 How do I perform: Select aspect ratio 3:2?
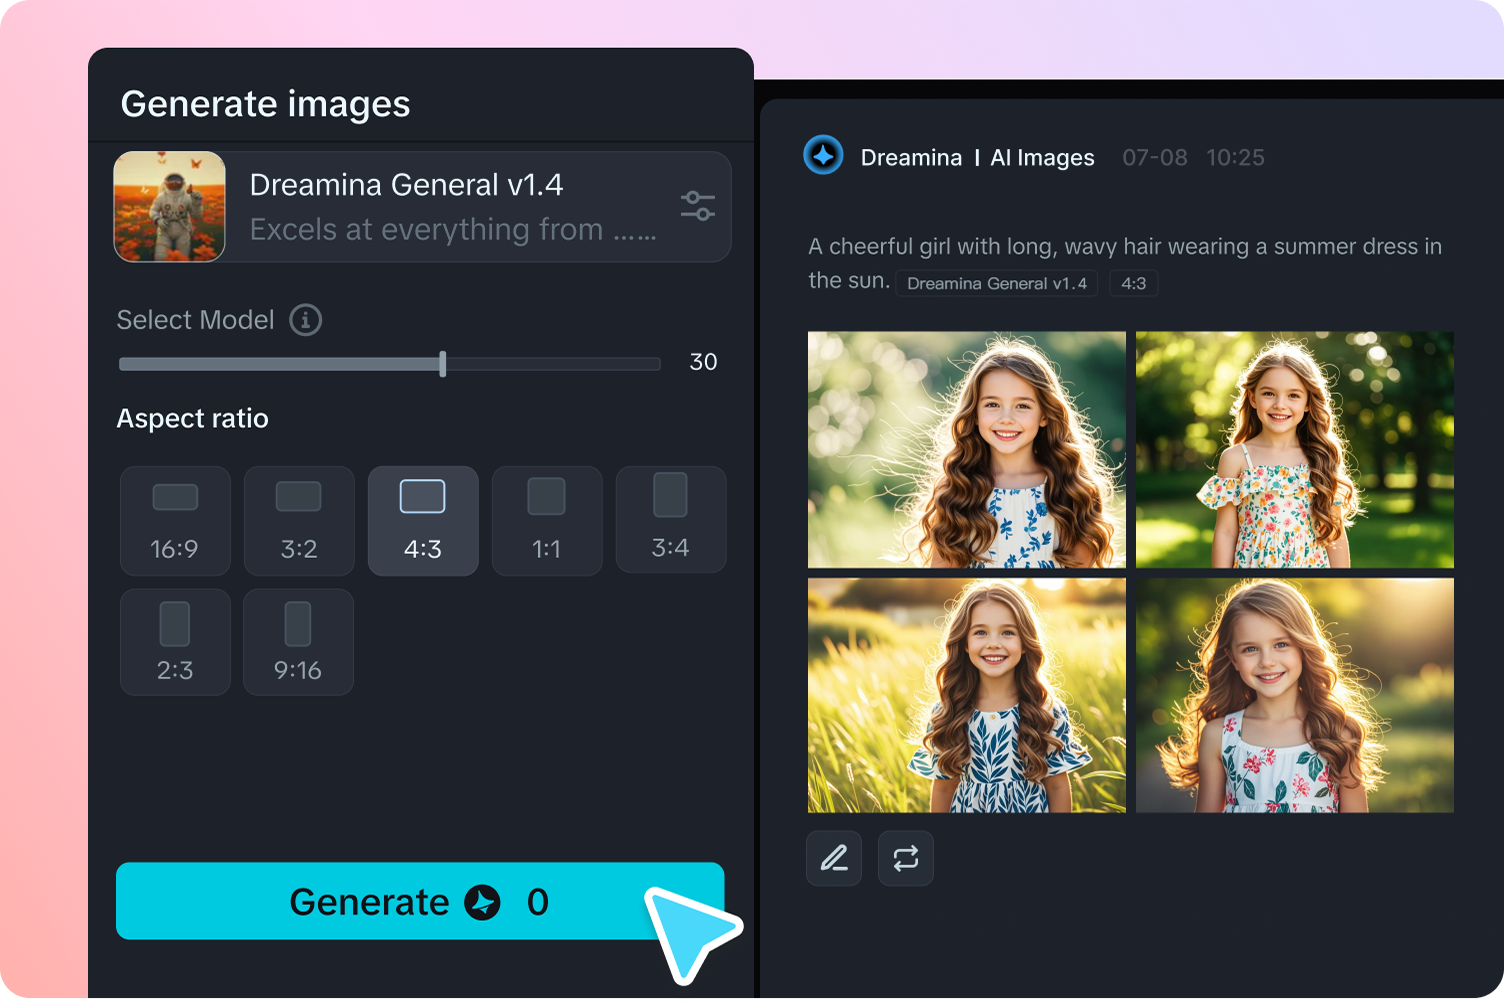[x=299, y=520]
